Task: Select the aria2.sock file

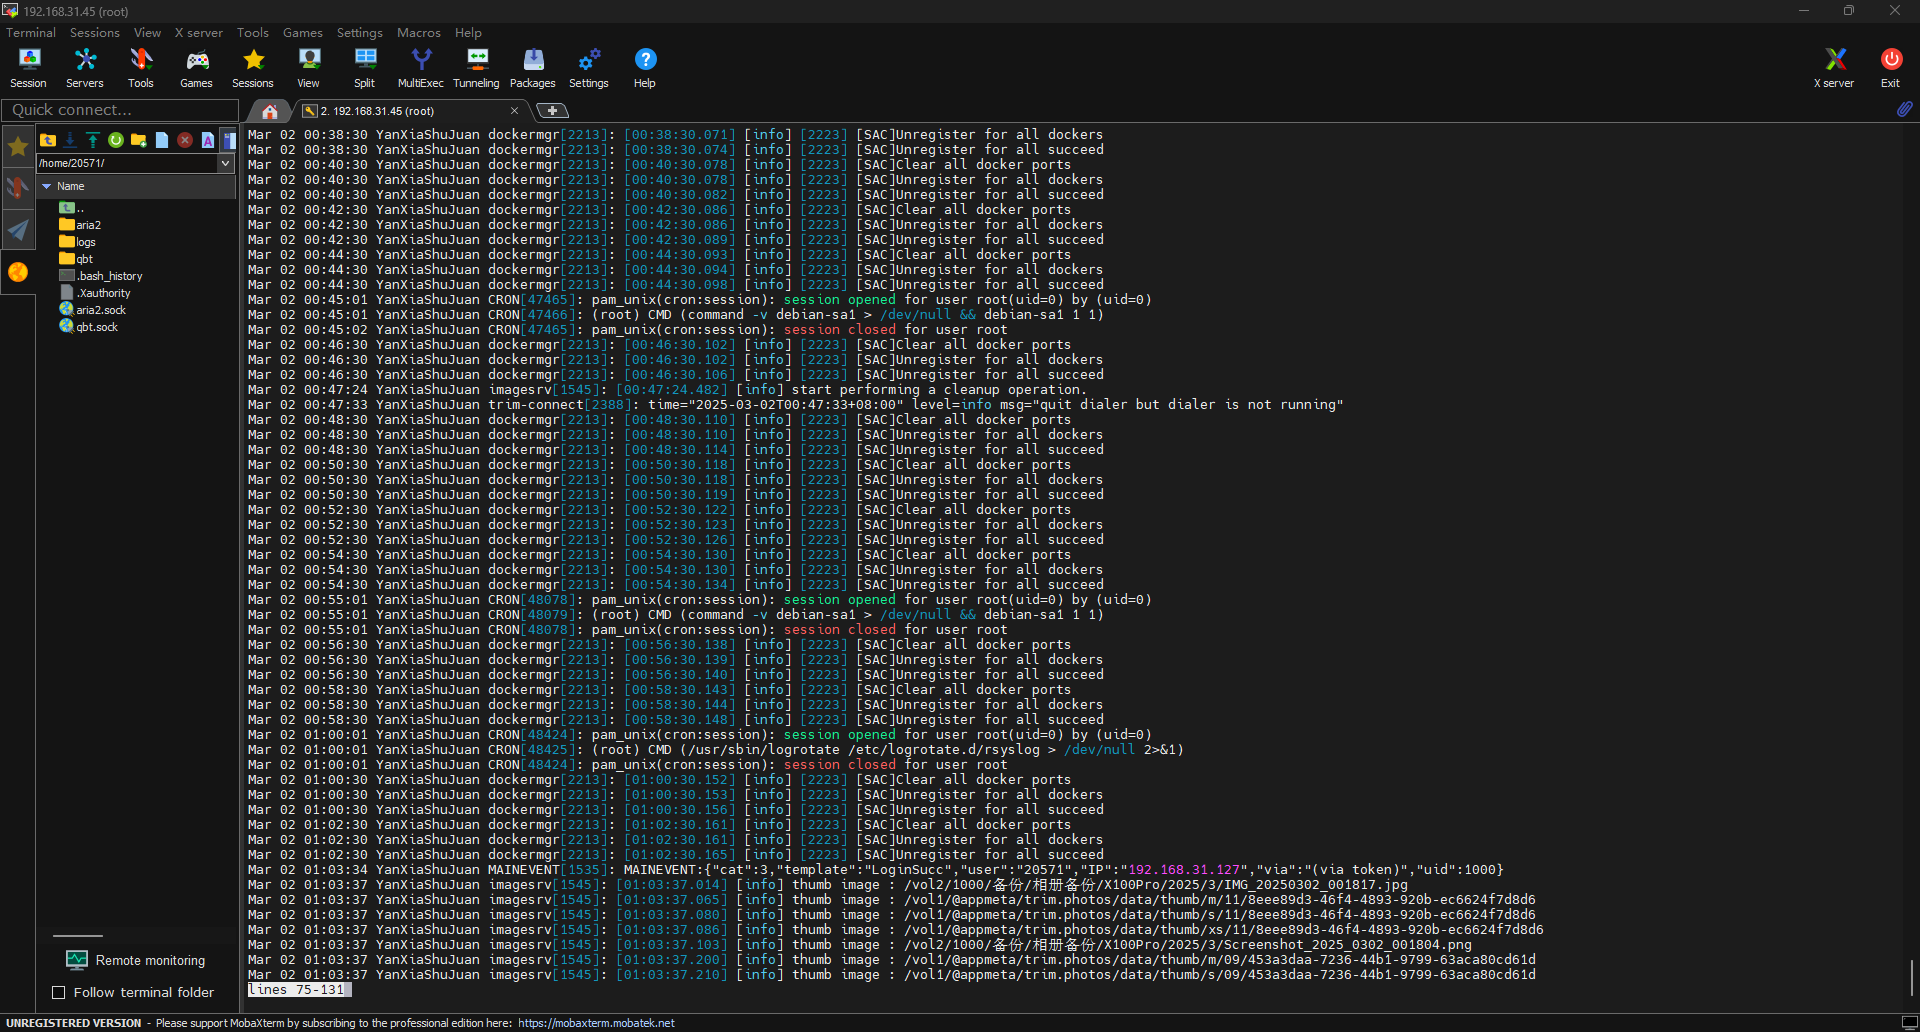Action: tap(93, 310)
